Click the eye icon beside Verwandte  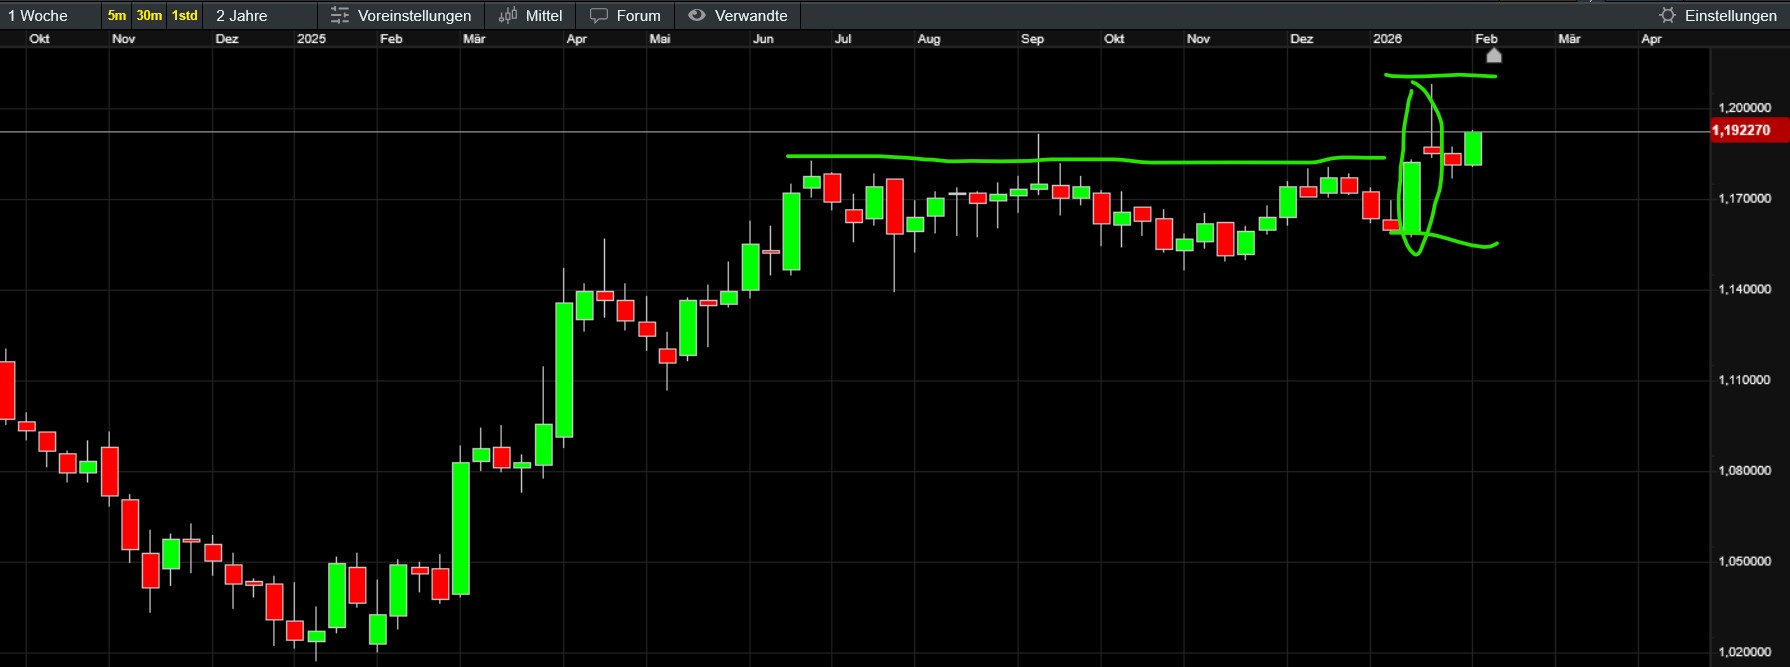pos(697,16)
